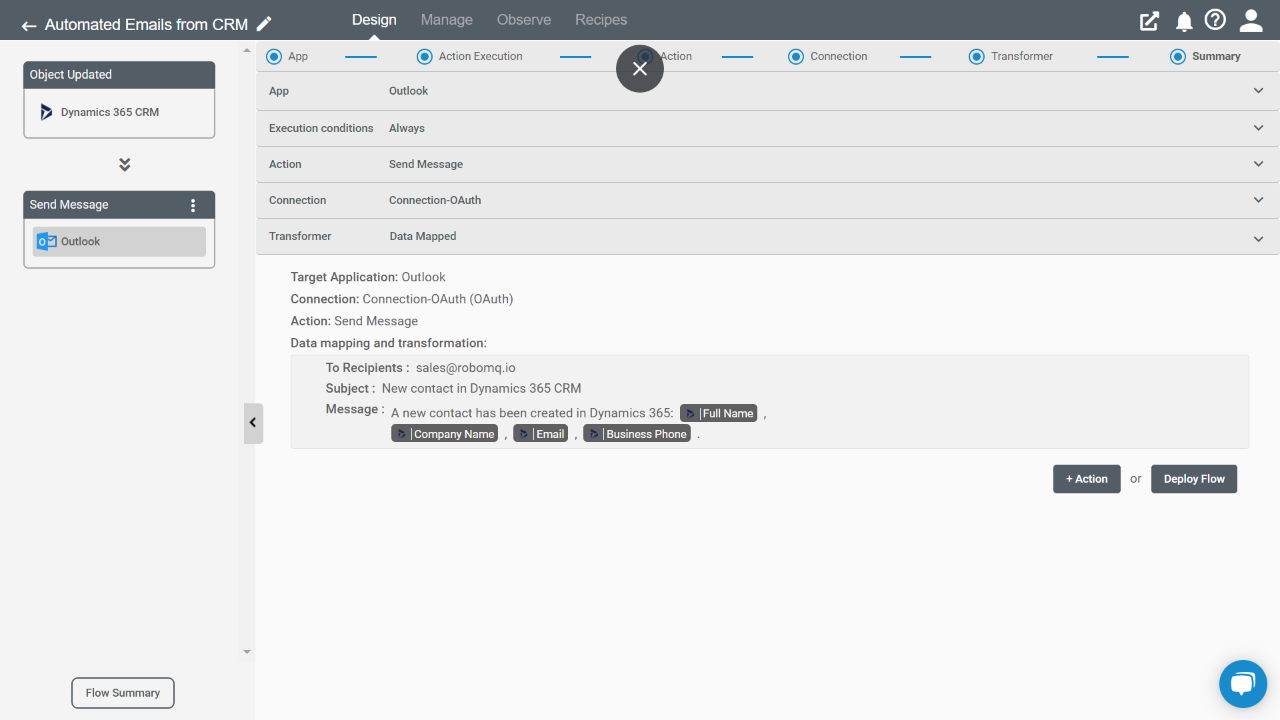The image size is (1280, 720).
Task: Open notifications bell
Action: point(1184,21)
